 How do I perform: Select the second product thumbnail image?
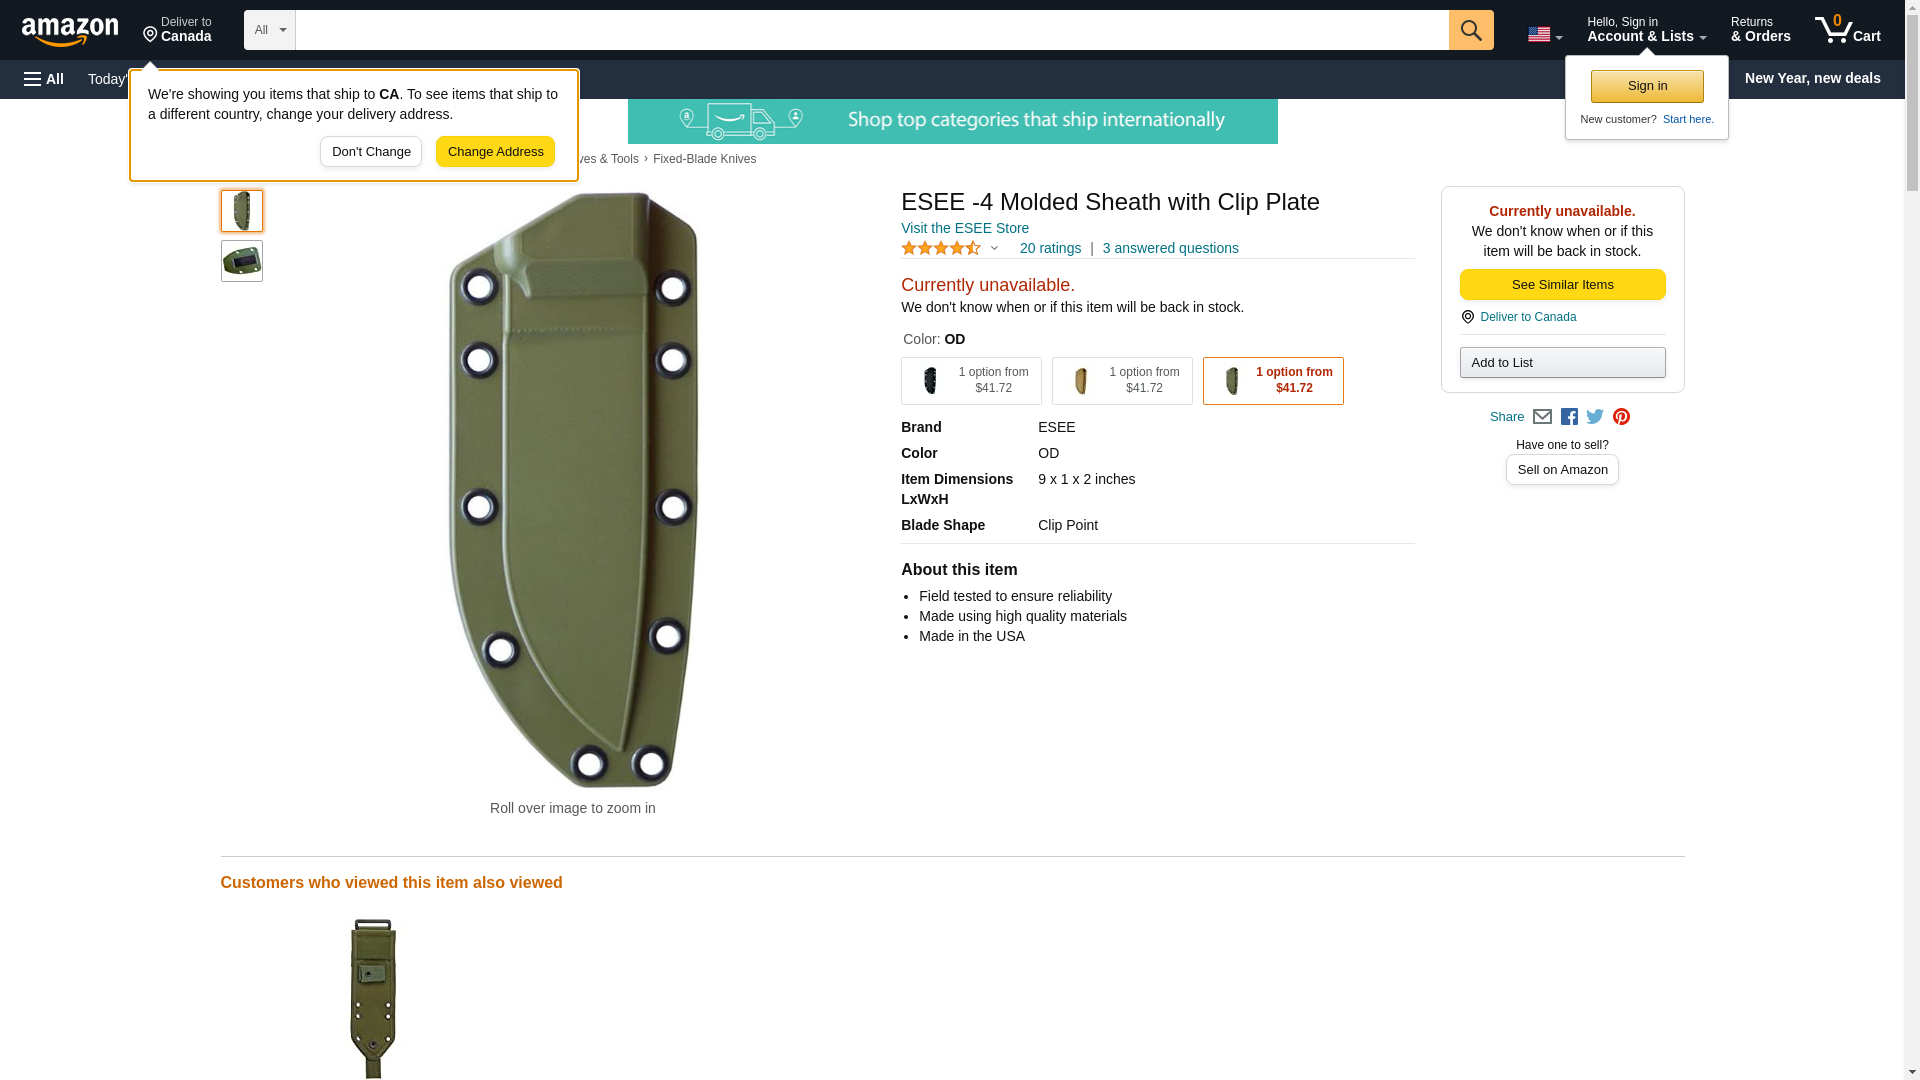coord(242,261)
